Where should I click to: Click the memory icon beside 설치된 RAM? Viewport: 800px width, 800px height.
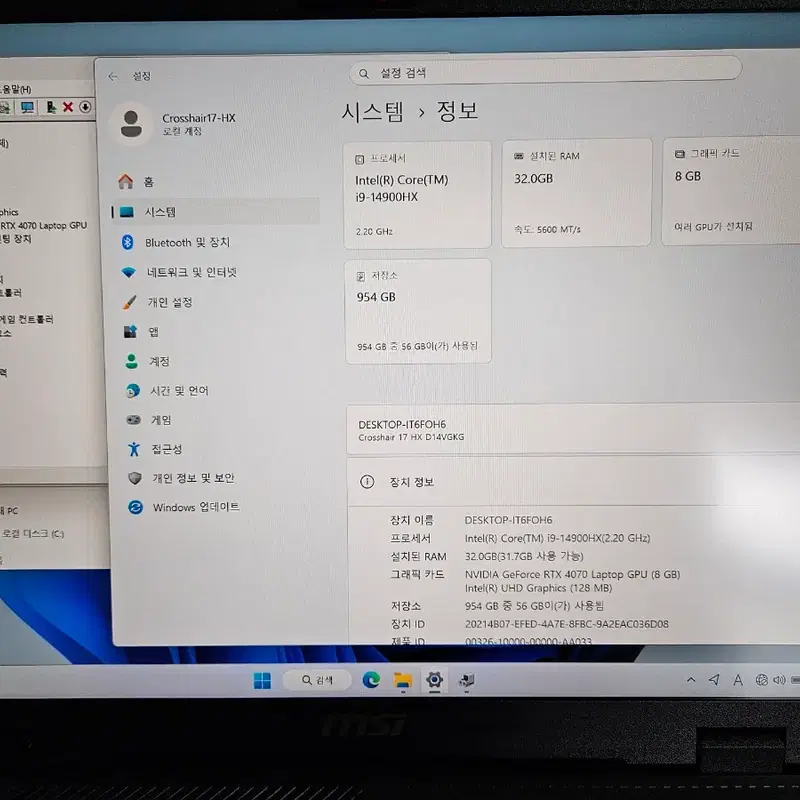tap(519, 156)
